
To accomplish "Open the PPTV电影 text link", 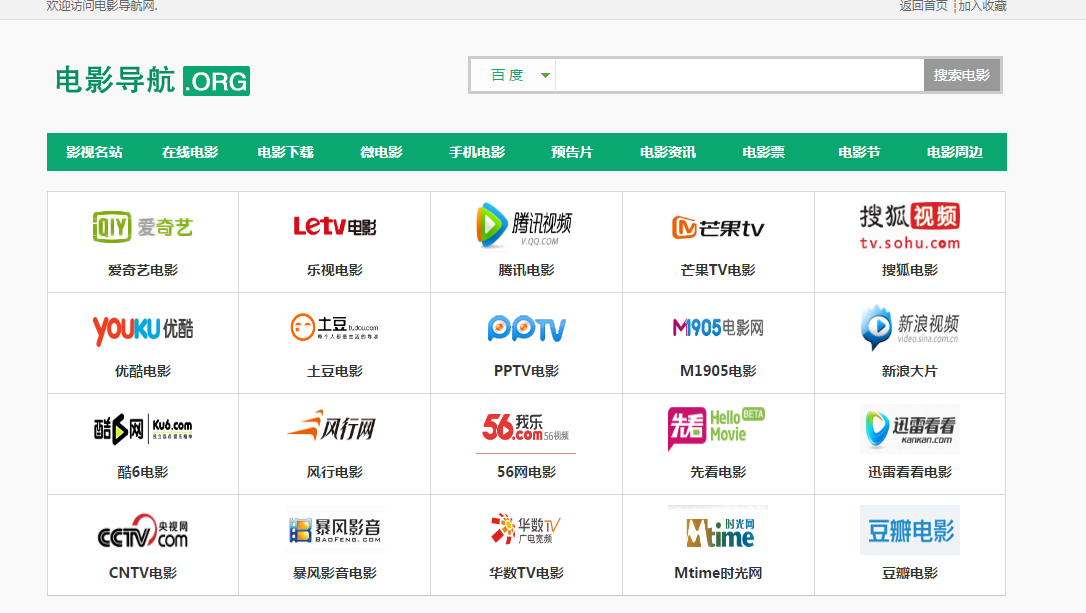I will [526, 371].
